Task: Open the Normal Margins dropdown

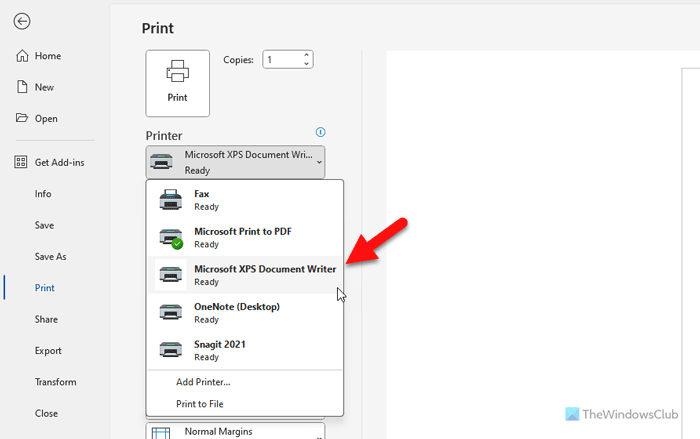Action: (236, 432)
